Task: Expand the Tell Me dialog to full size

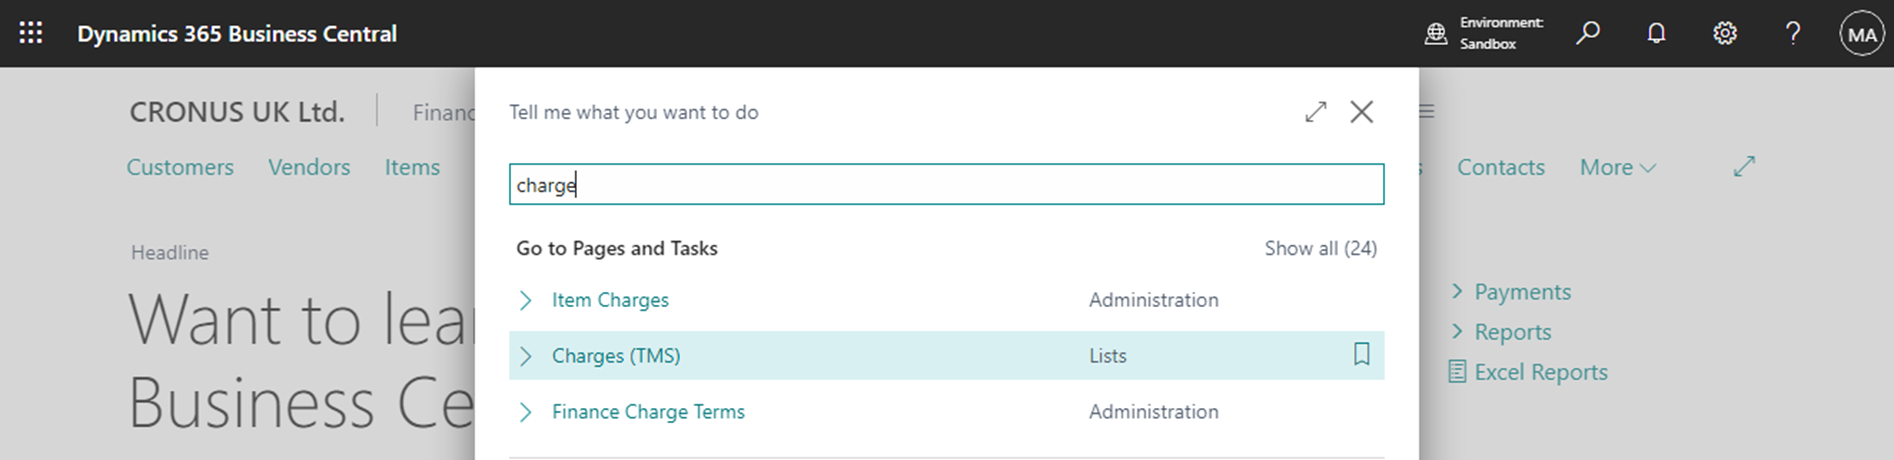Action: click(x=1315, y=112)
